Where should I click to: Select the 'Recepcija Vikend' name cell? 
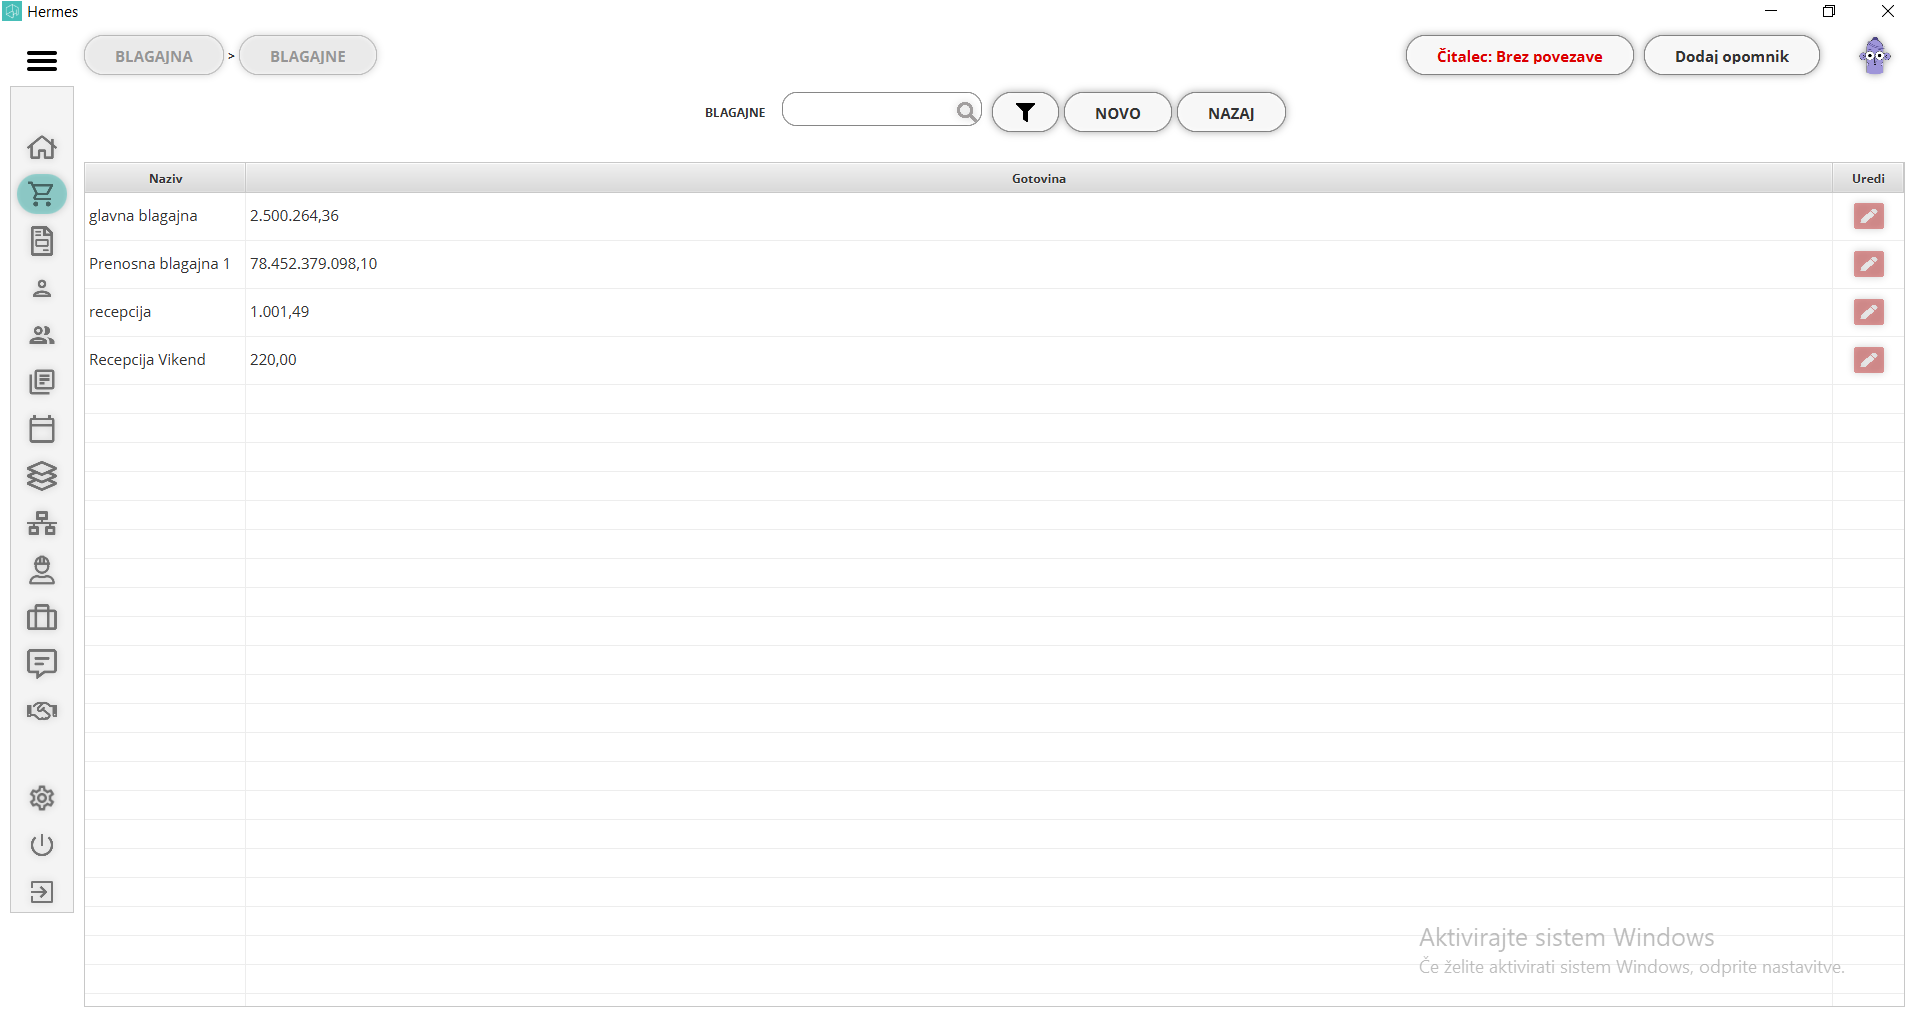(165, 360)
